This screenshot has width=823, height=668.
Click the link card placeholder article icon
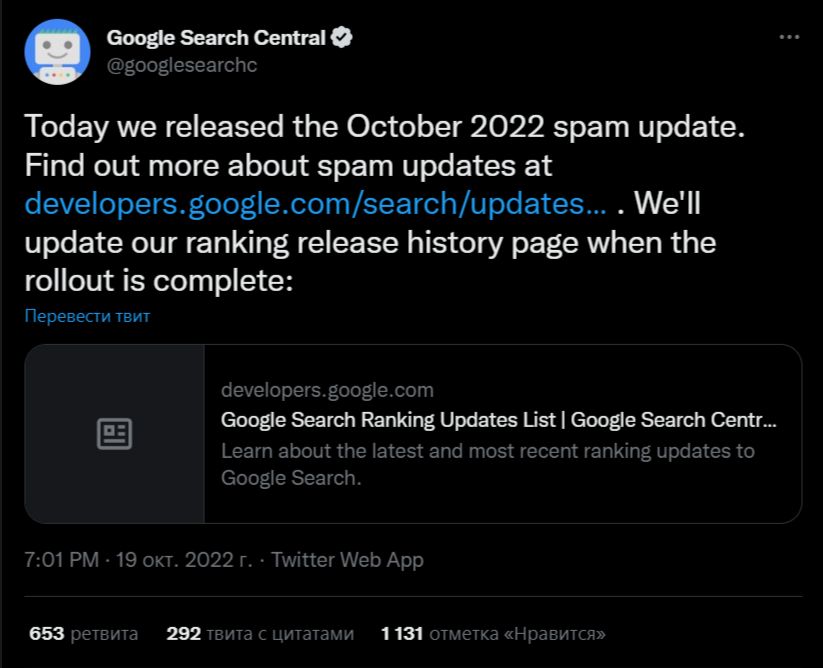[114, 434]
